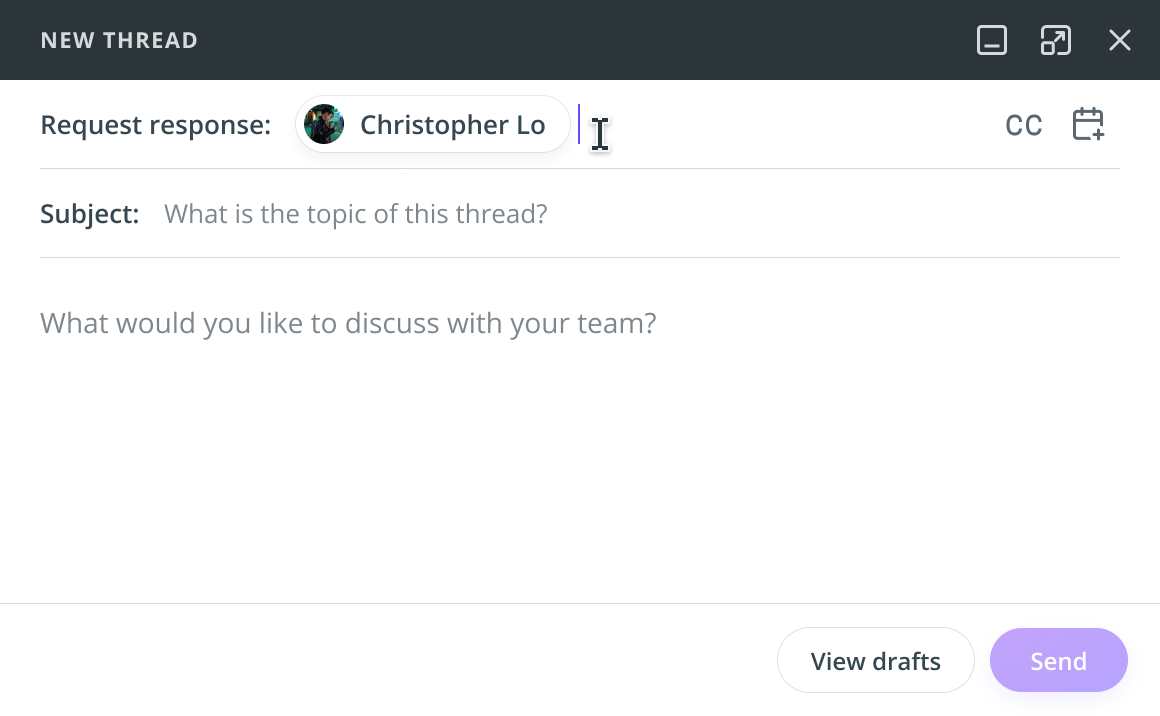The height and width of the screenshot is (716, 1160).
Task: Add CC recipients with the CC button
Action: click(x=1023, y=125)
